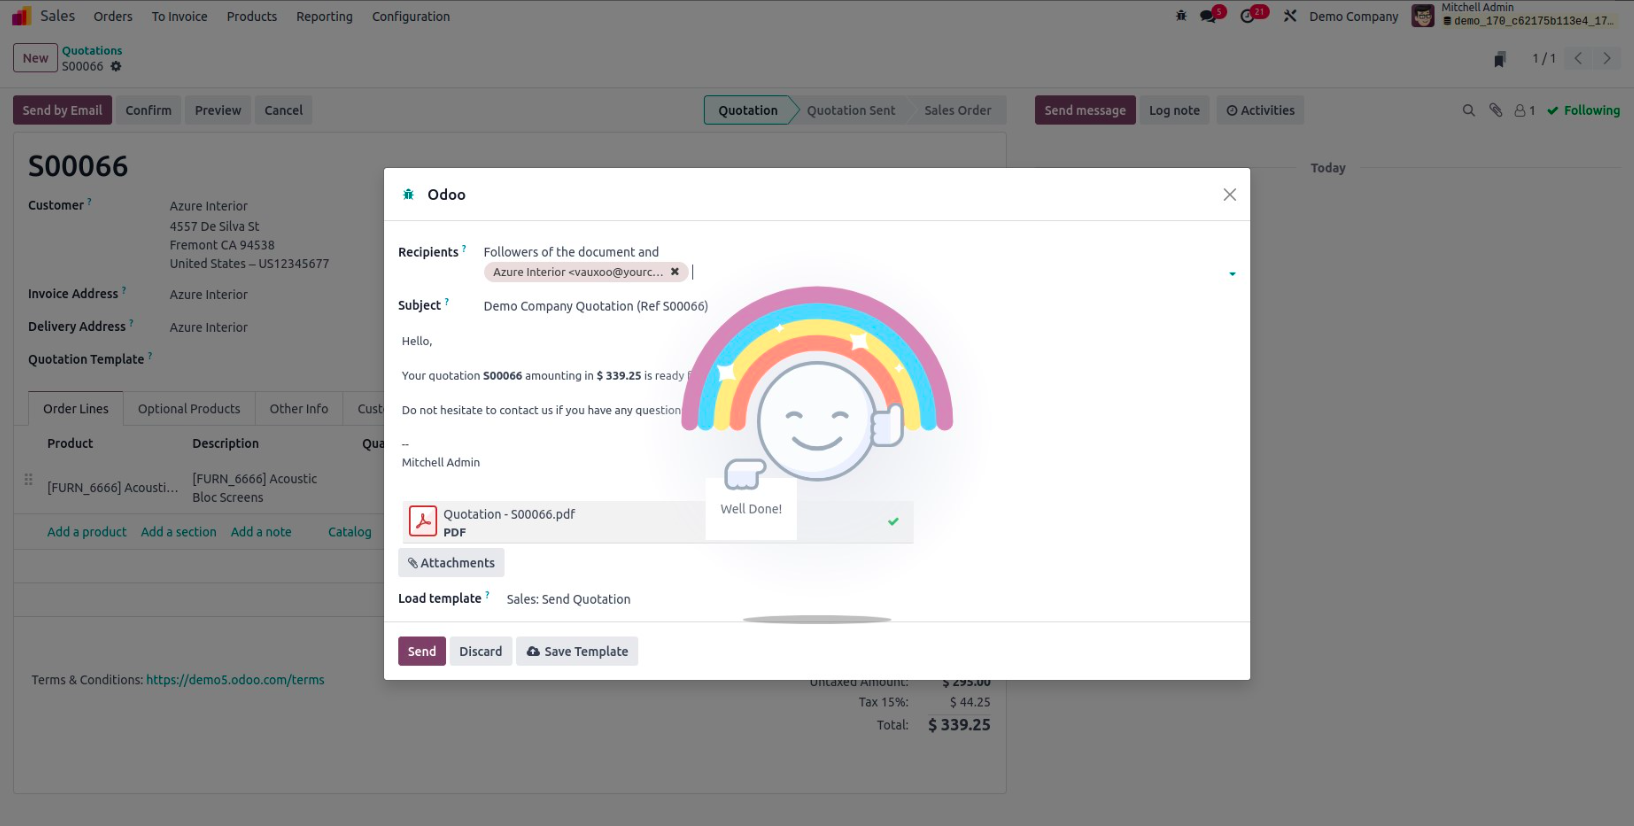The width and height of the screenshot is (1634, 826).
Task: Click the gear icon beside S00066 breadcrumb
Action: click(116, 66)
